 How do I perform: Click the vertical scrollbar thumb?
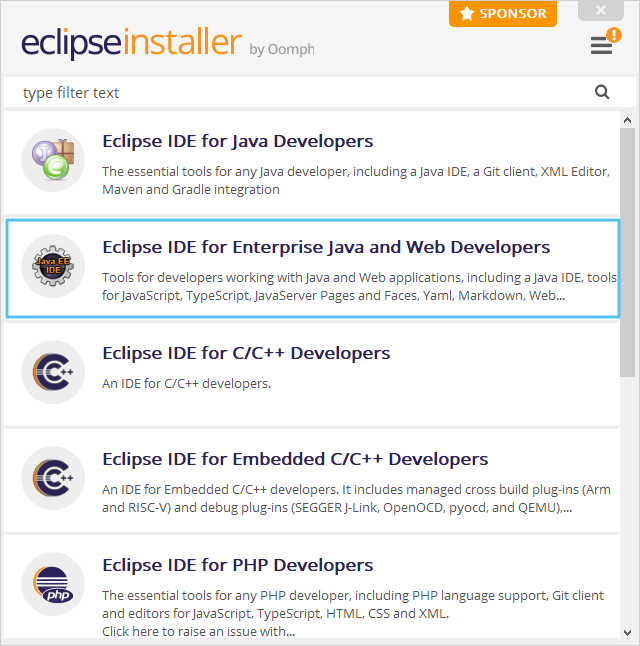(x=627, y=252)
